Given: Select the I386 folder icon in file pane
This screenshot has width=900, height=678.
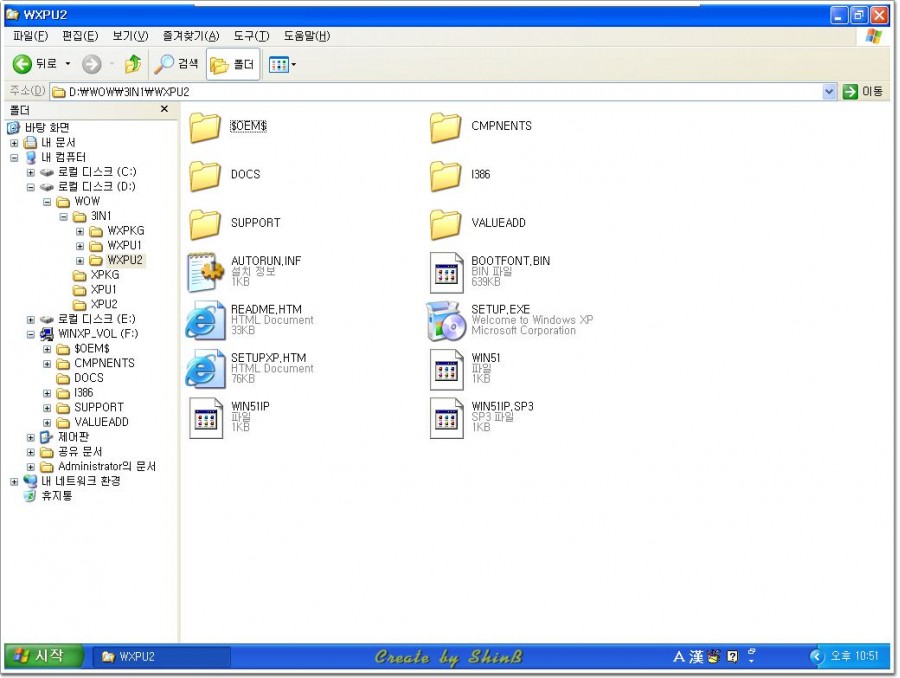Looking at the screenshot, I should [x=445, y=175].
